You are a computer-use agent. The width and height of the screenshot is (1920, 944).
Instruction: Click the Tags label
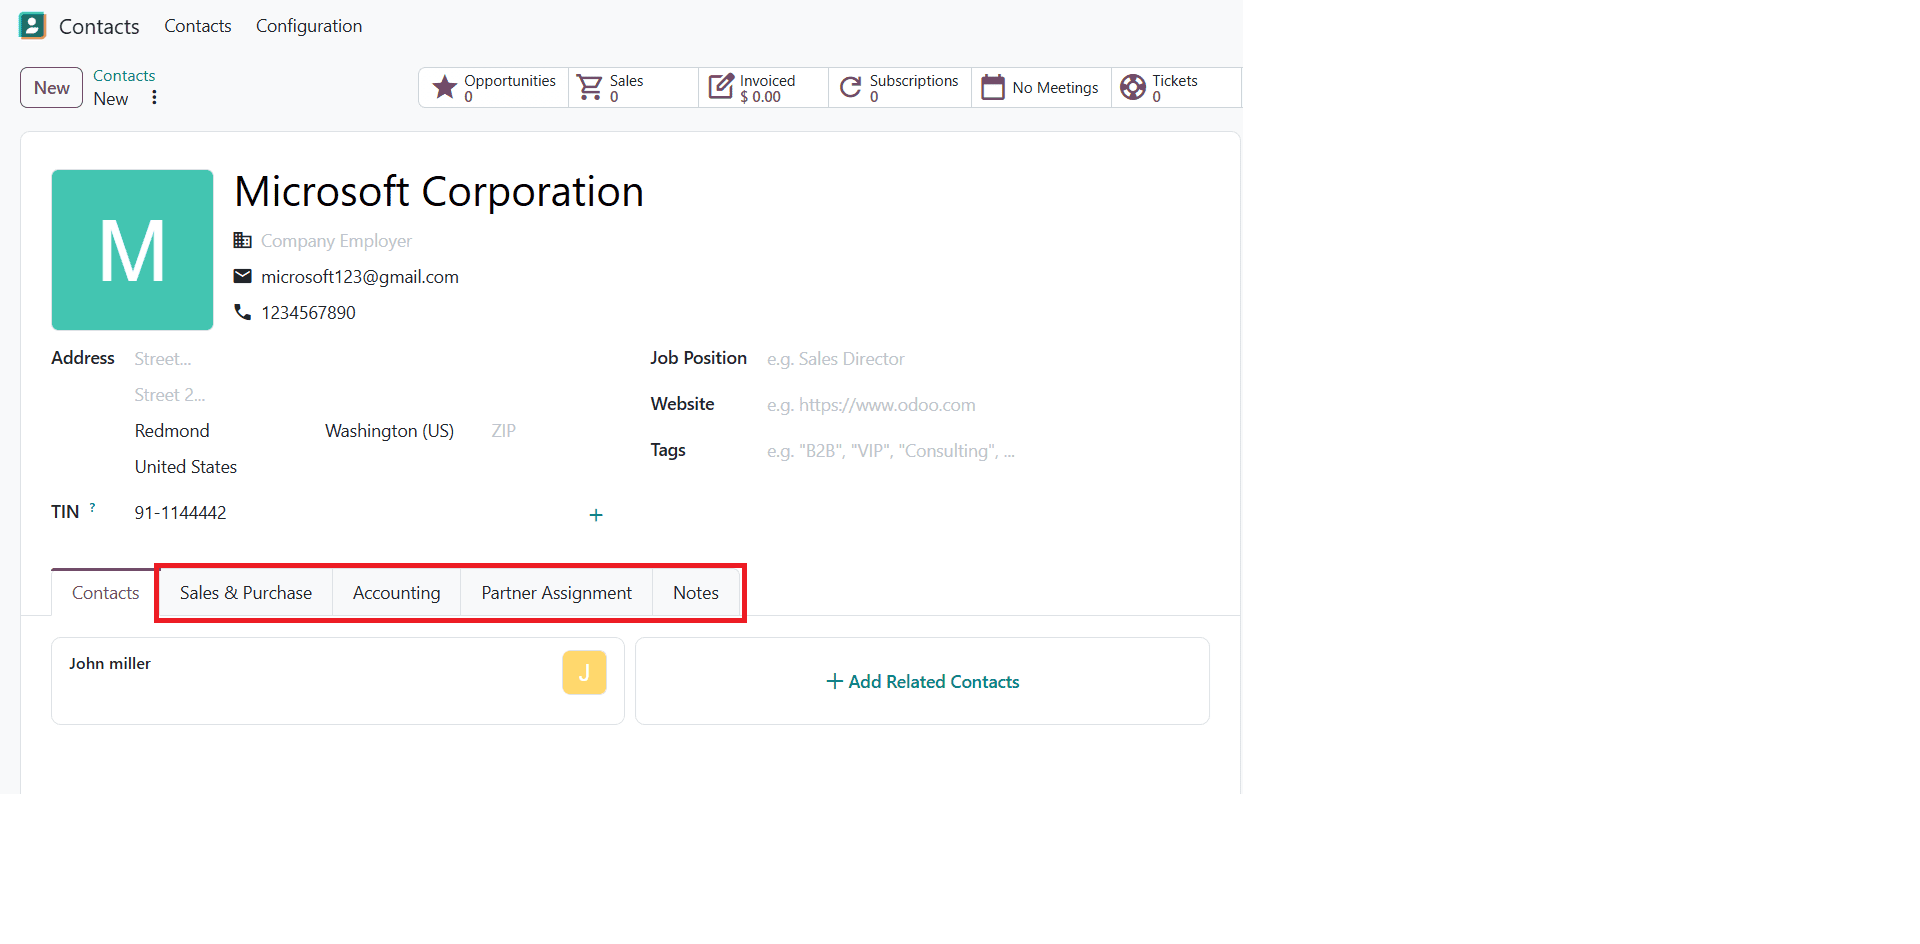tap(668, 450)
